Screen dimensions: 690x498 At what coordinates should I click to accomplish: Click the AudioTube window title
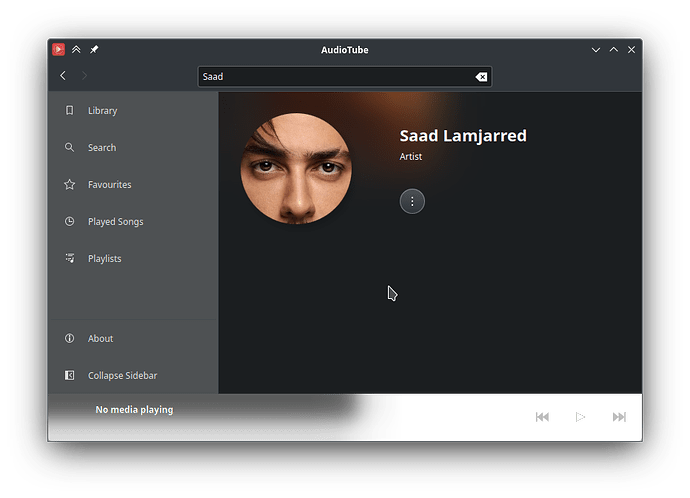(345, 50)
